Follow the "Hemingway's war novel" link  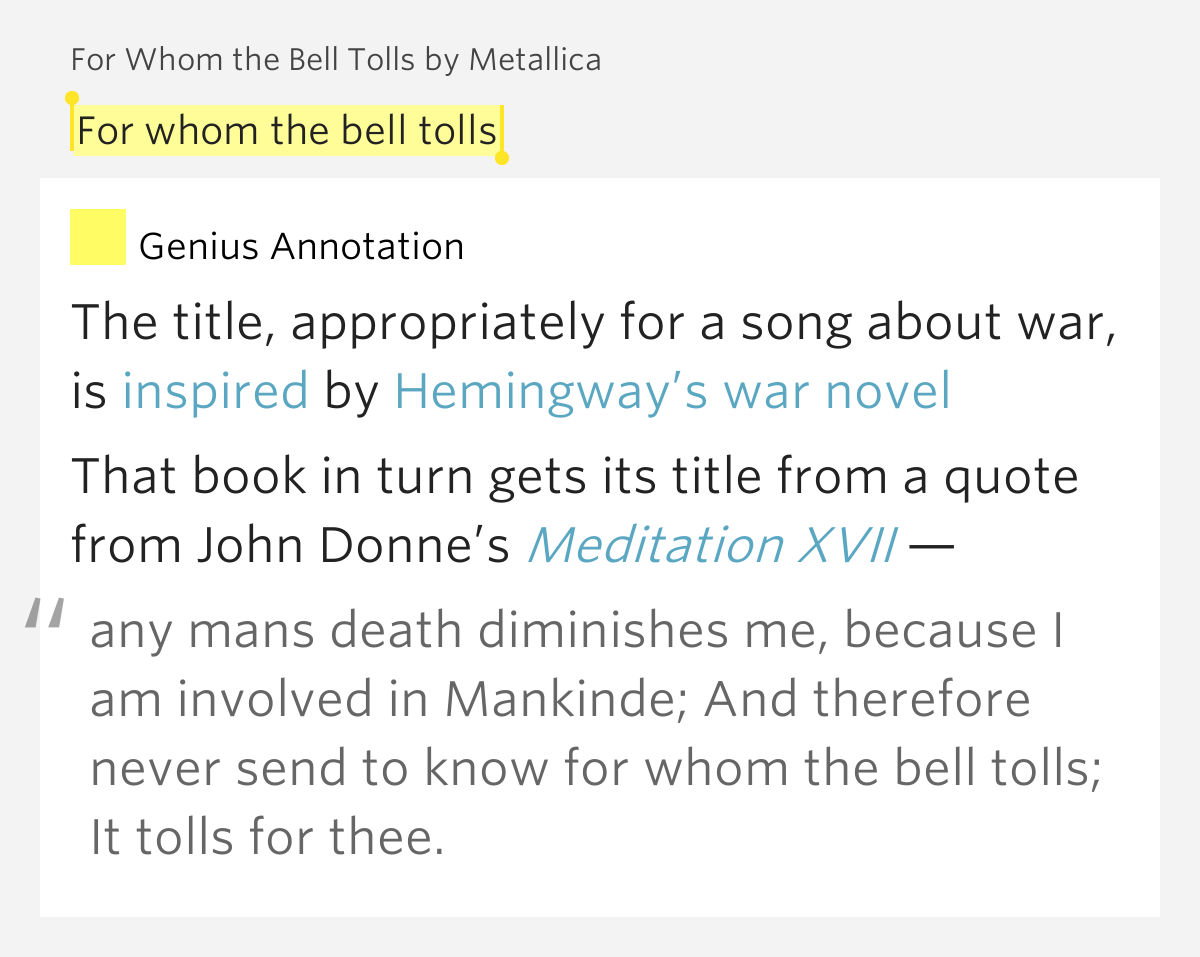[x=672, y=391]
